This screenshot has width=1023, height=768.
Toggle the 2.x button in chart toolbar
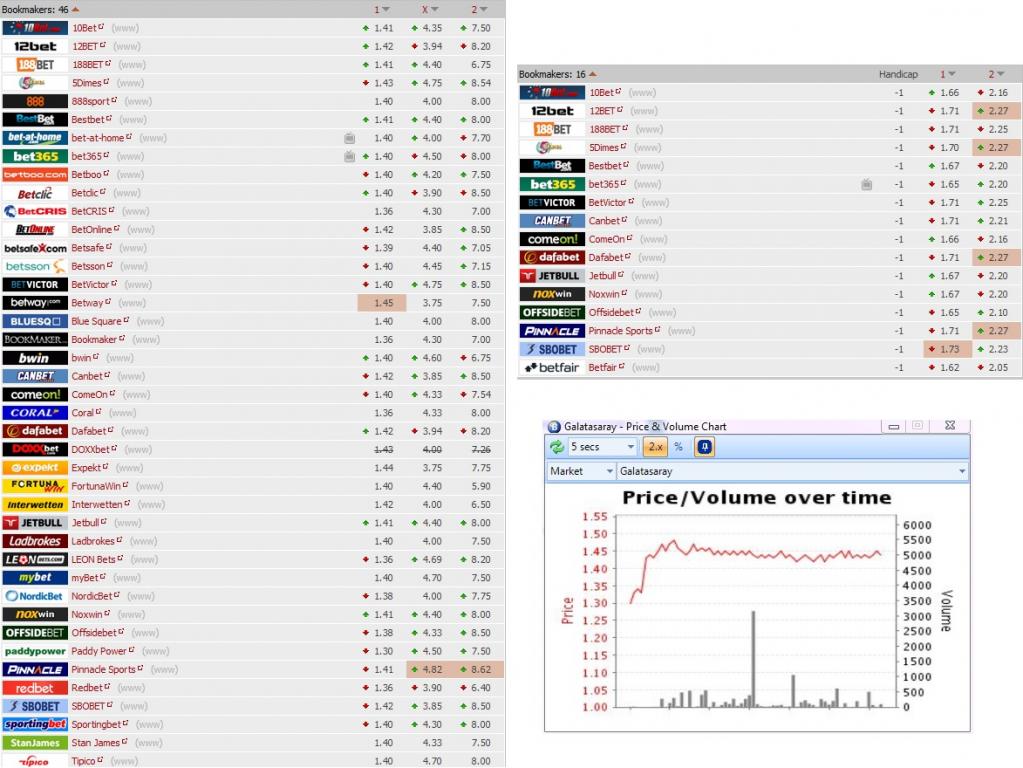(x=655, y=447)
